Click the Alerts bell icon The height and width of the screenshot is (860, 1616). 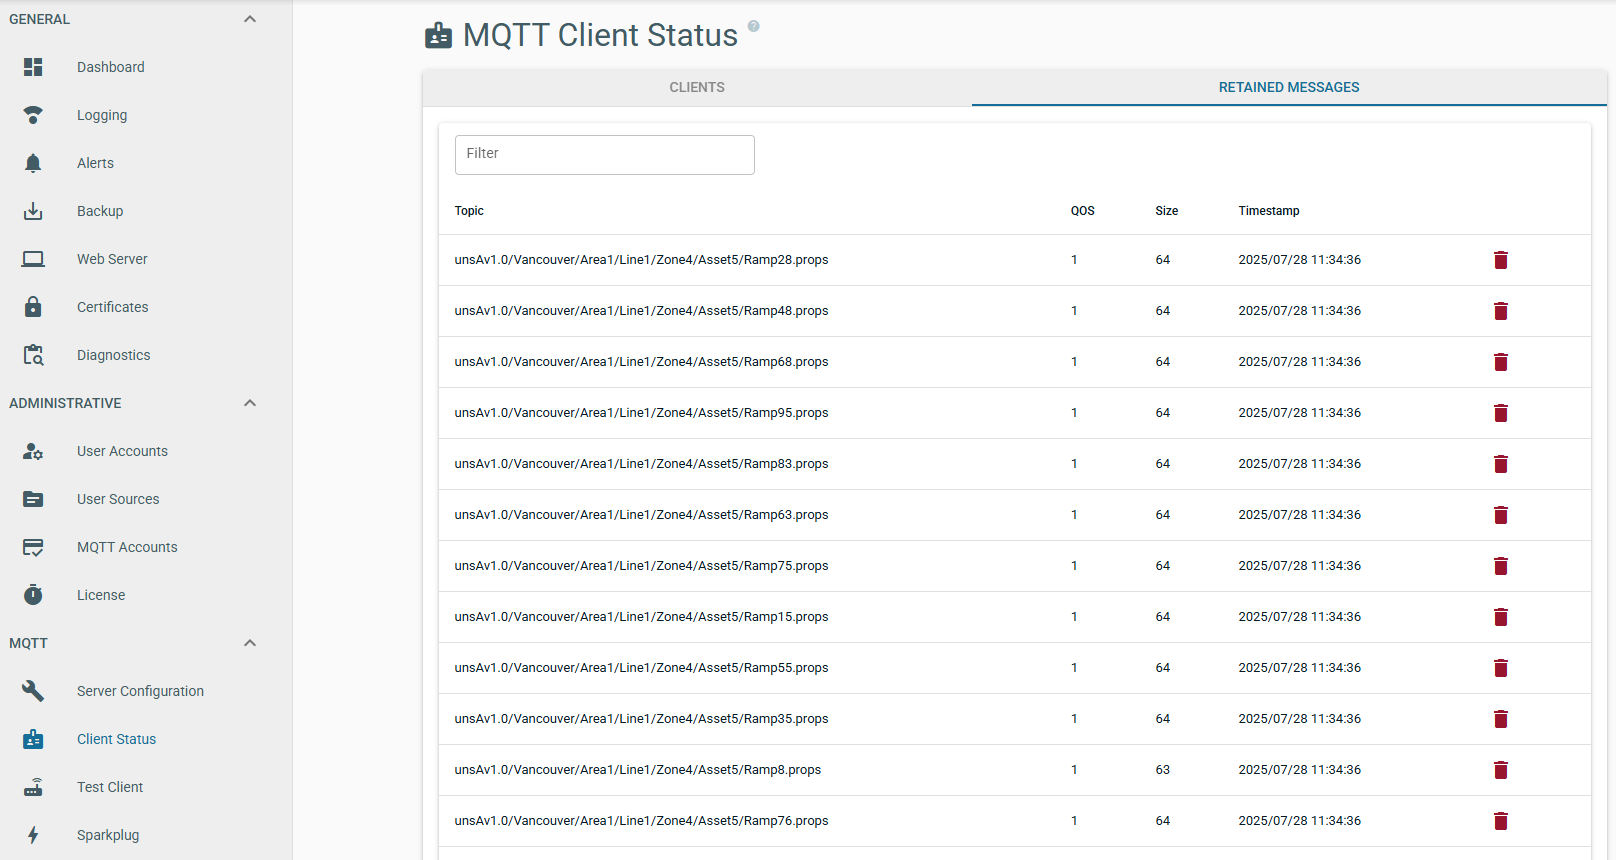tap(33, 163)
